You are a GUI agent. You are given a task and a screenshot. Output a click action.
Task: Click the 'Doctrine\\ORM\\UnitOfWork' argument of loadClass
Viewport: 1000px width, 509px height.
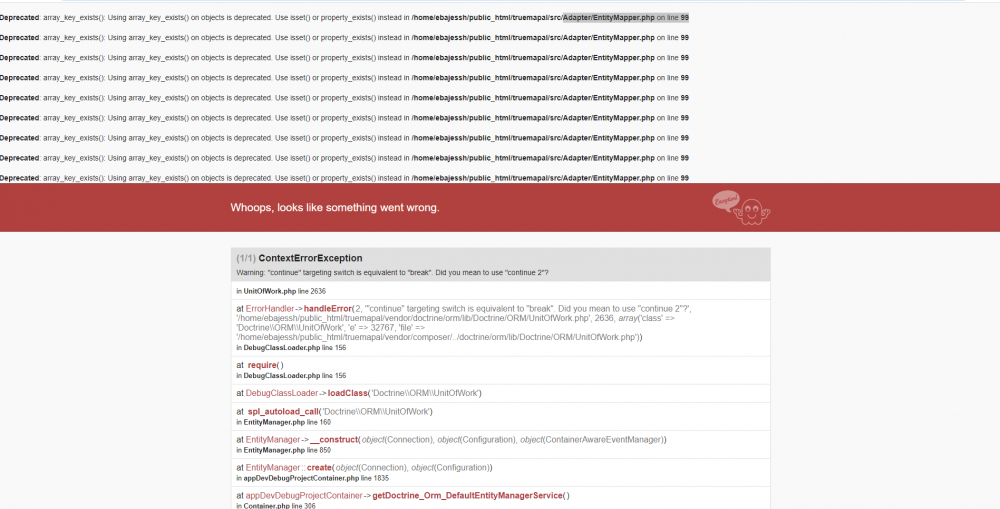tap(425, 393)
